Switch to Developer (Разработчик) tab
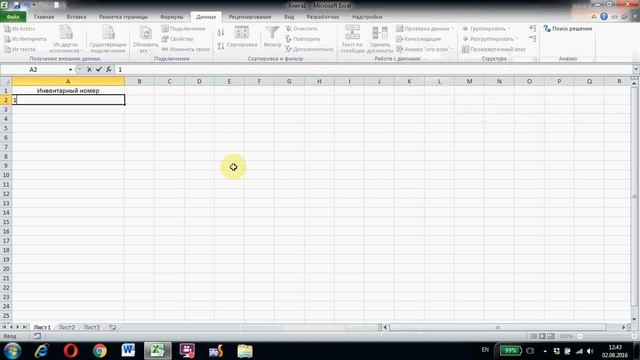640x360 pixels. [322, 17]
